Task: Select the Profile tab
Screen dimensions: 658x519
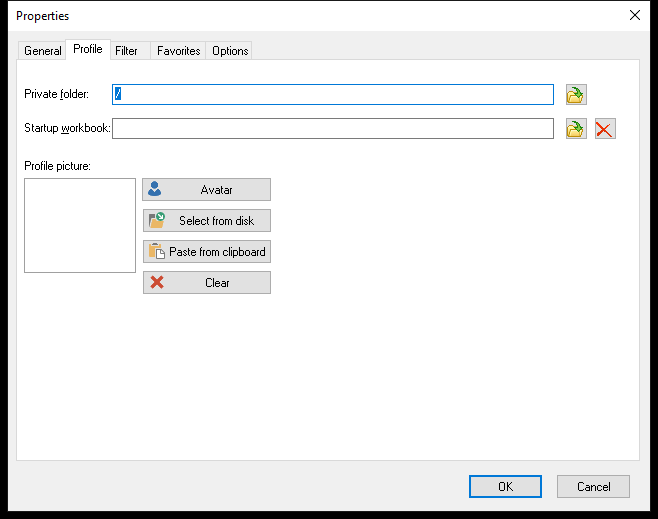Action: click(x=88, y=50)
